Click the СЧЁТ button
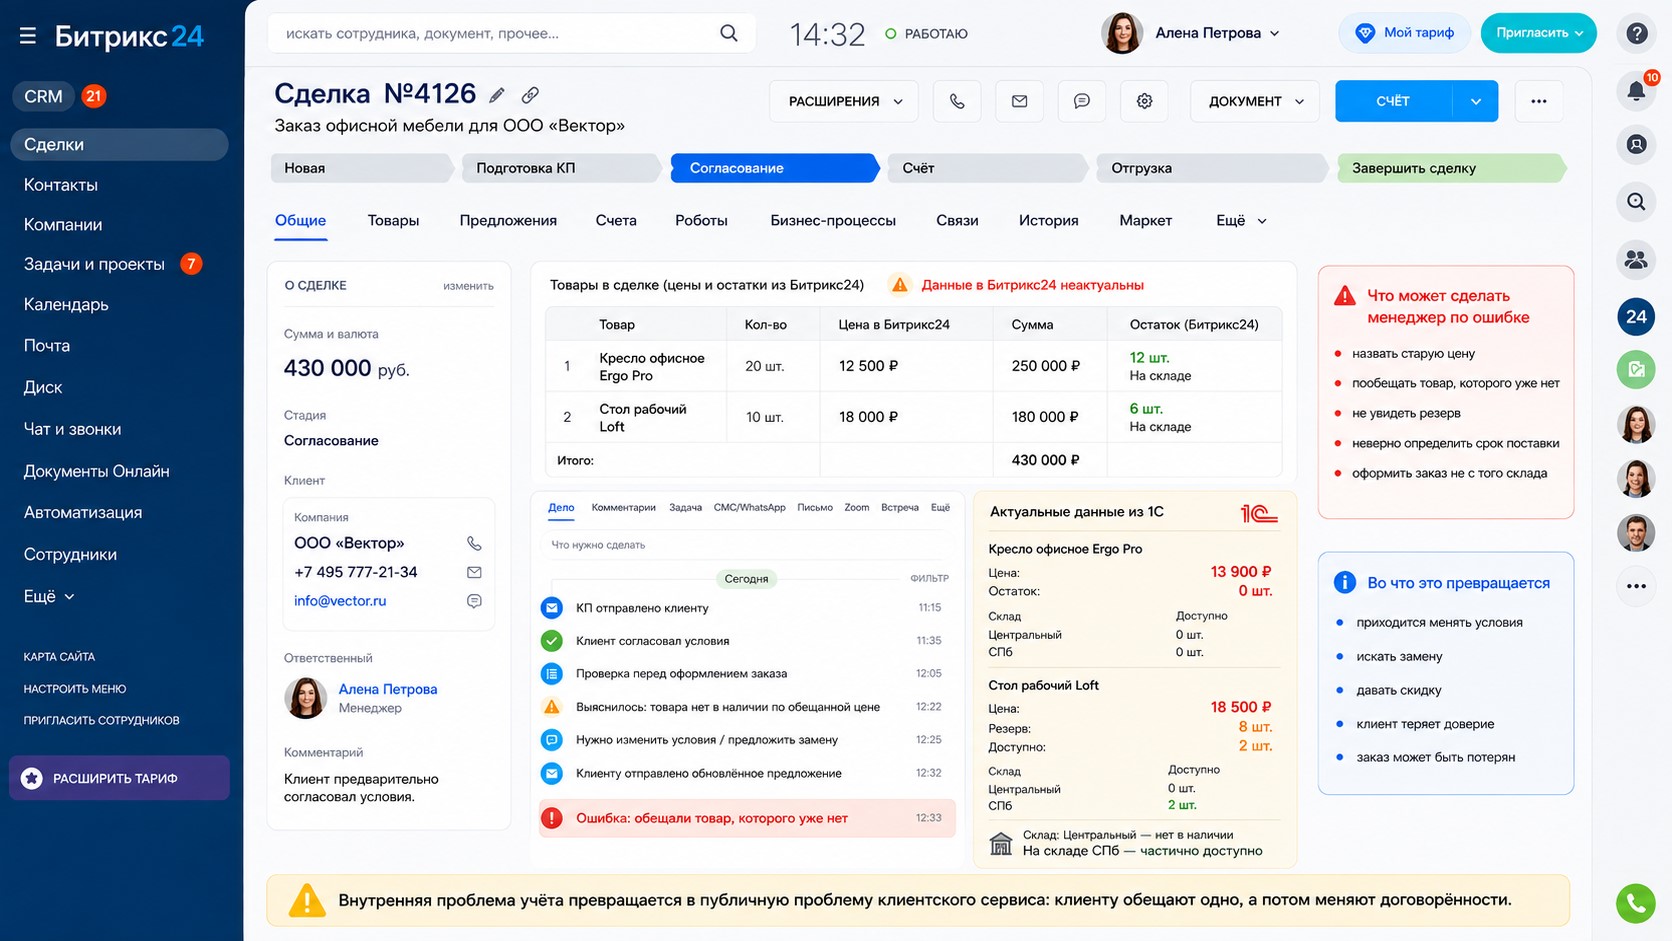The image size is (1672, 941). [x=1394, y=101]
